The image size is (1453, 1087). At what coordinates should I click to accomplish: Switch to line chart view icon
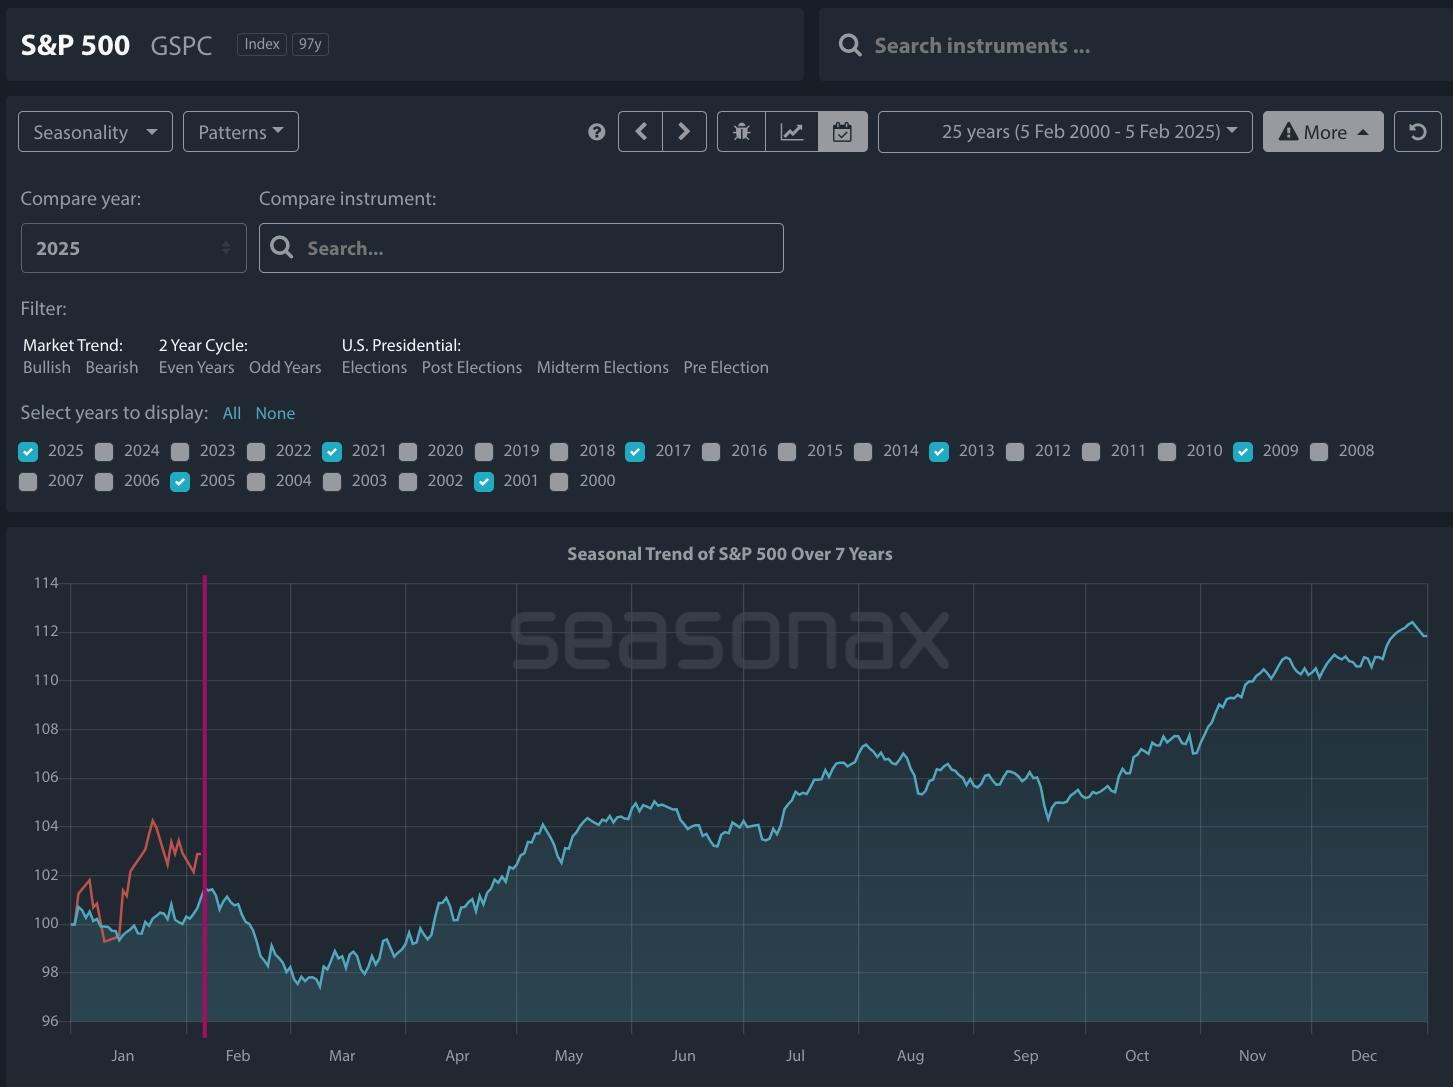coord(792,132)
